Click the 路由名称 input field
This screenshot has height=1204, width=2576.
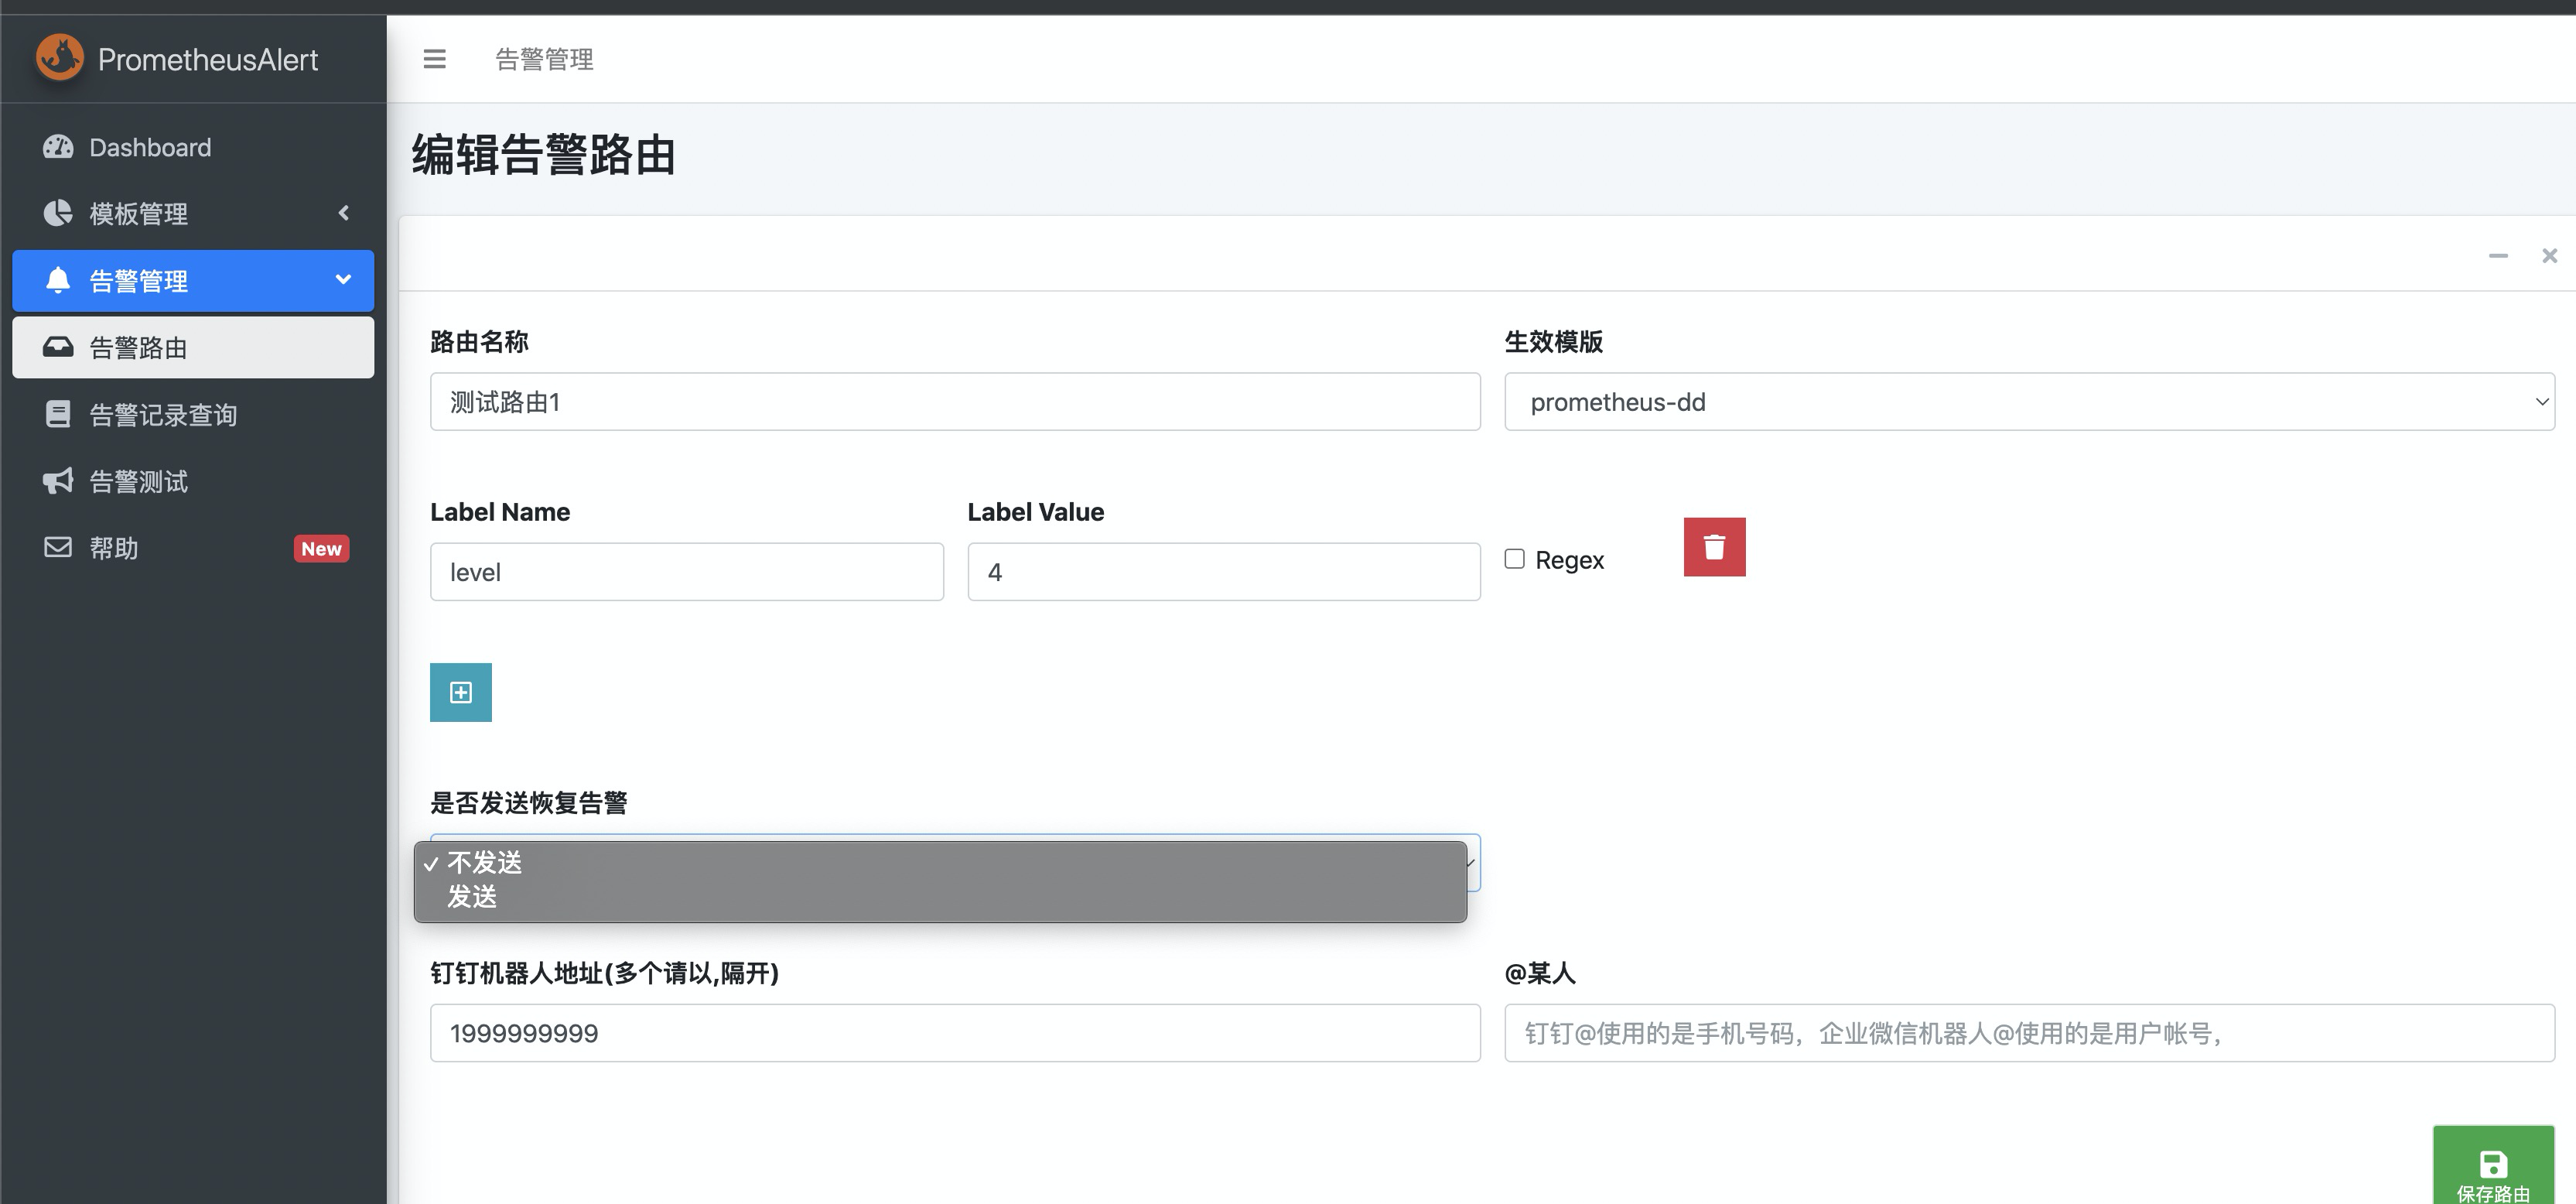click(x=954, y=402)
